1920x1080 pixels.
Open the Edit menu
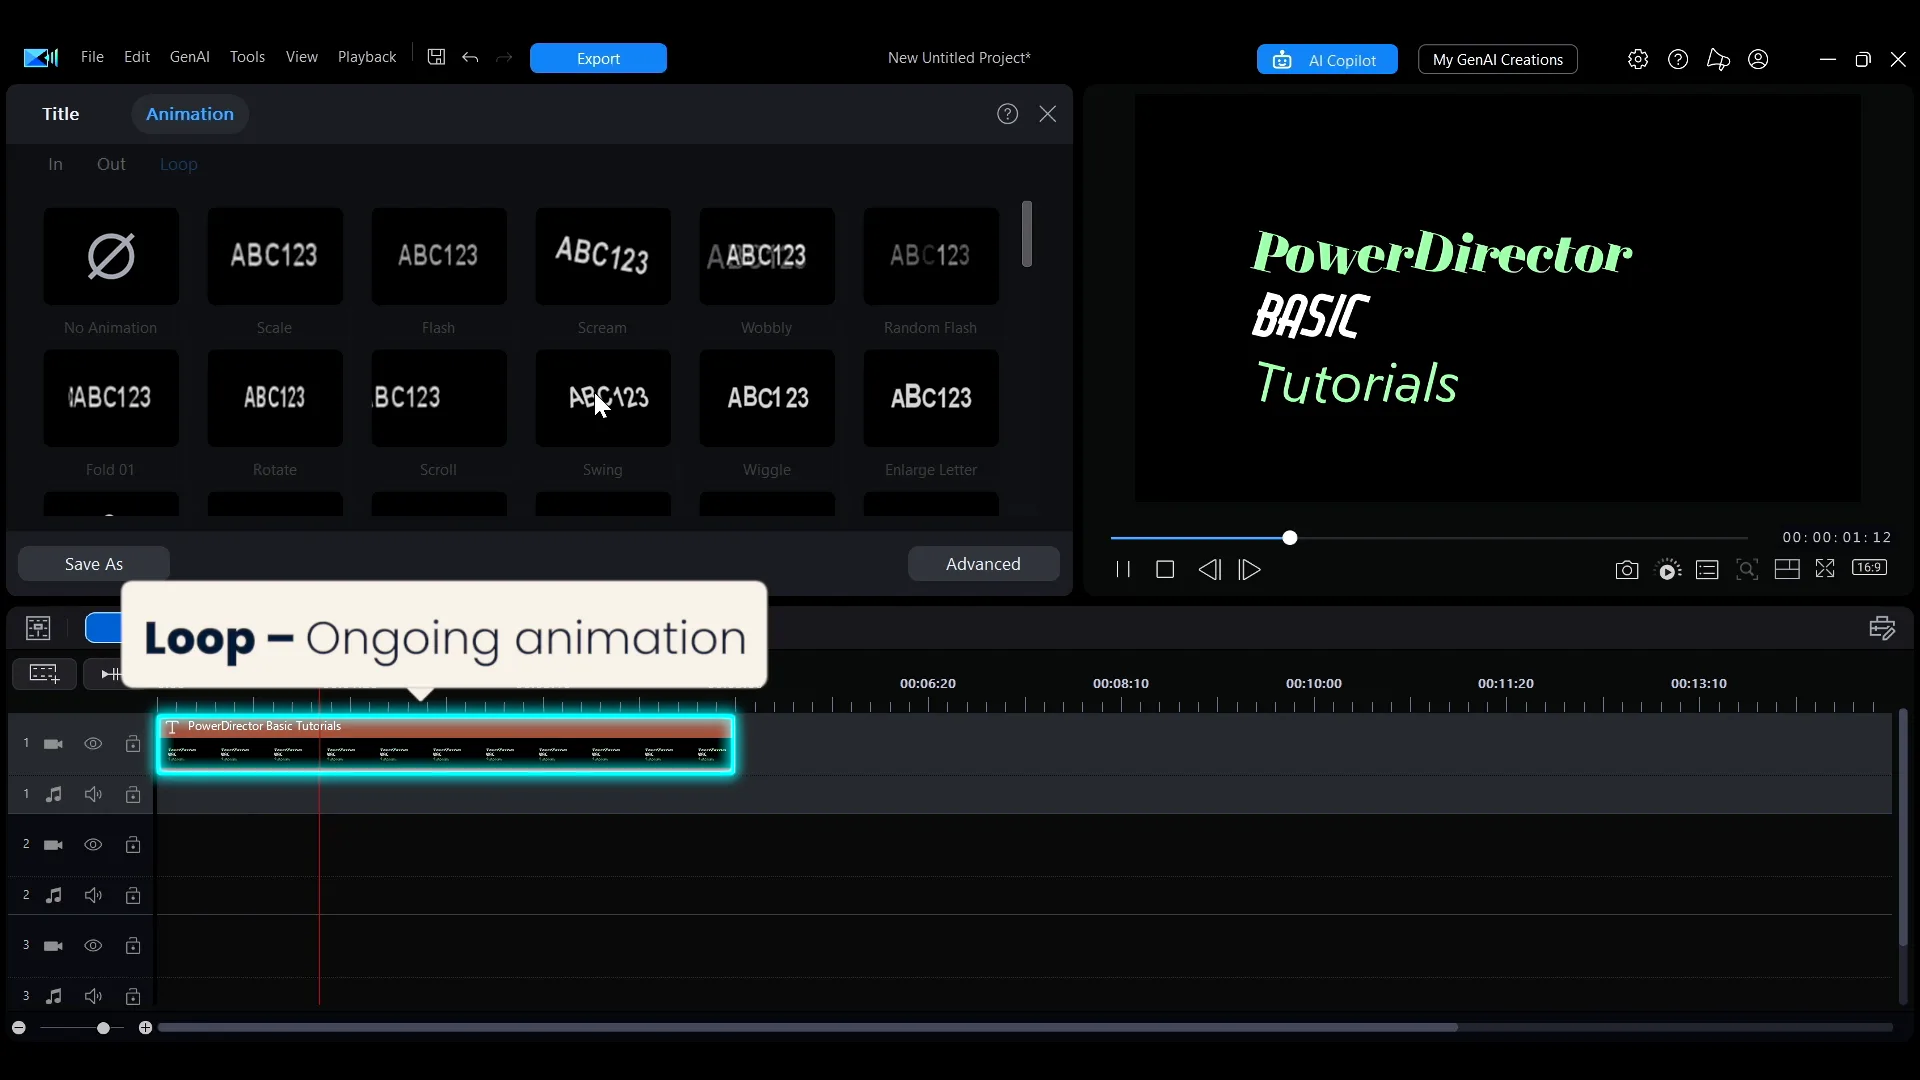coord(137,57)
